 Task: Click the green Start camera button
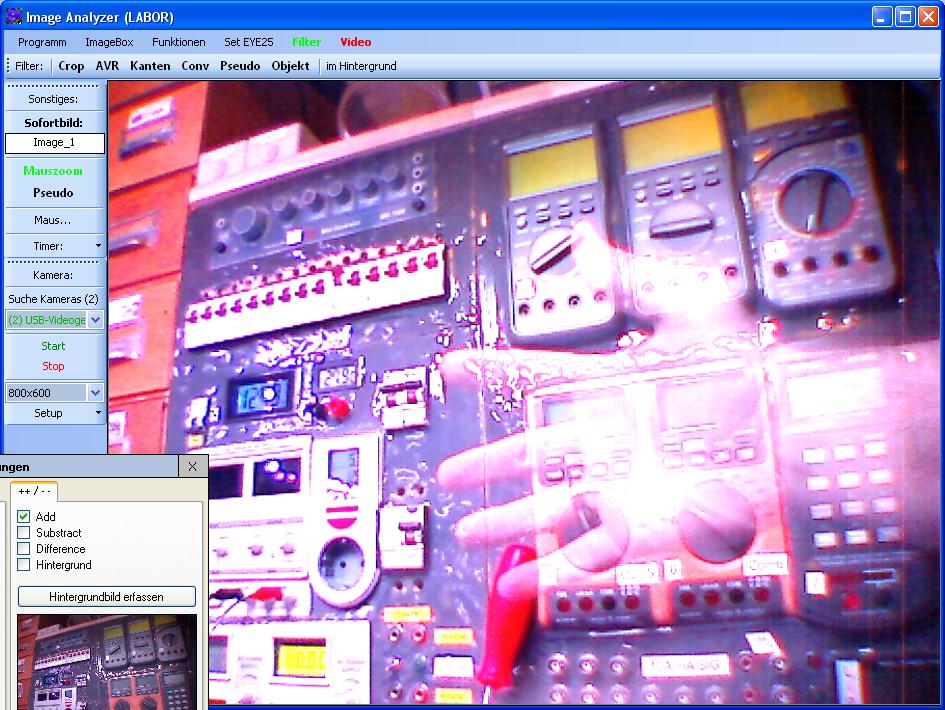[53, 346]
